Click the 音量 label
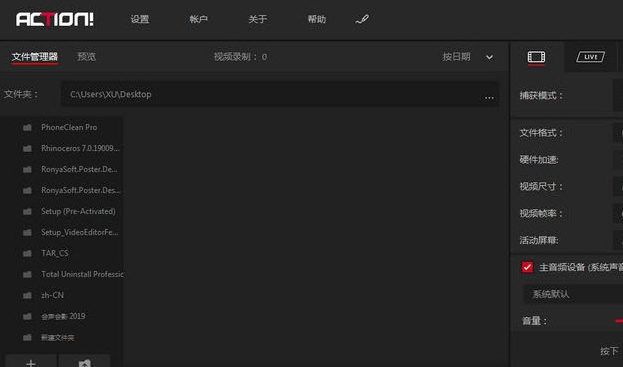This screenshot has height=367, width=623. 534,321
